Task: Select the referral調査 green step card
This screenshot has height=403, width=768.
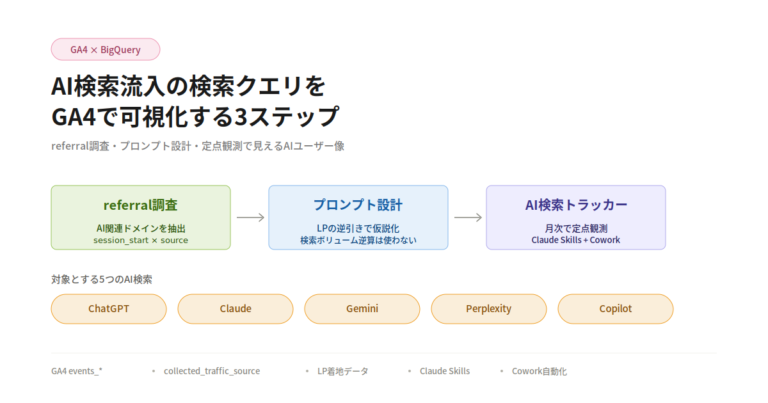Action: coord(141,217)
